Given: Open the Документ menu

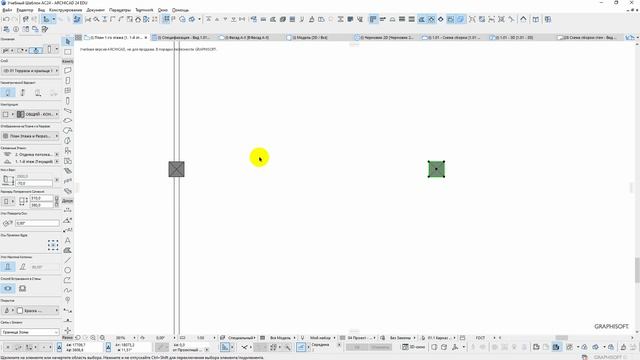Looking at the screenshot, I should pos(96,10).
